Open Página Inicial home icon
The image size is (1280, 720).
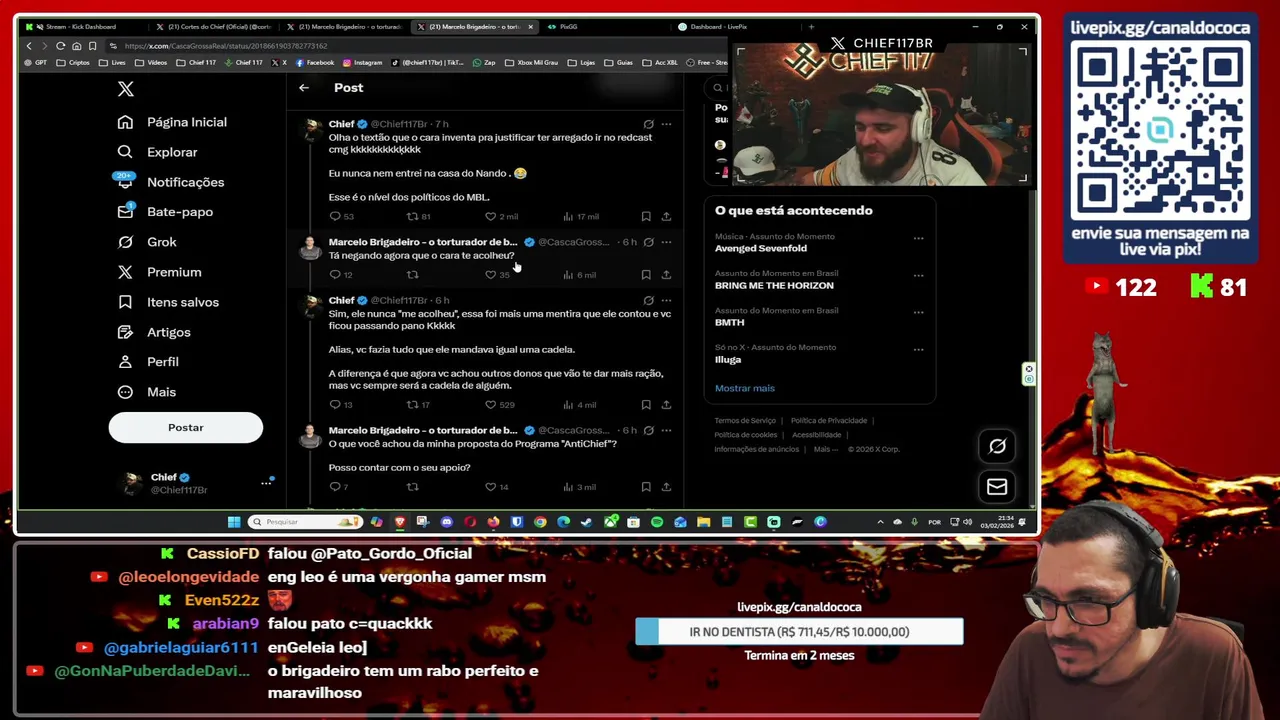125,122
